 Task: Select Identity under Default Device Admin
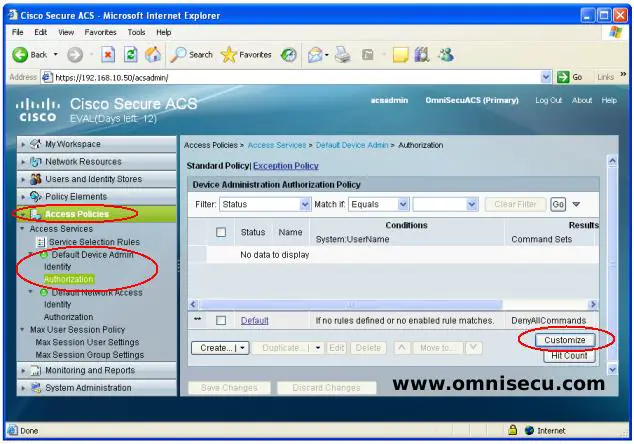(x=57, y=267)
